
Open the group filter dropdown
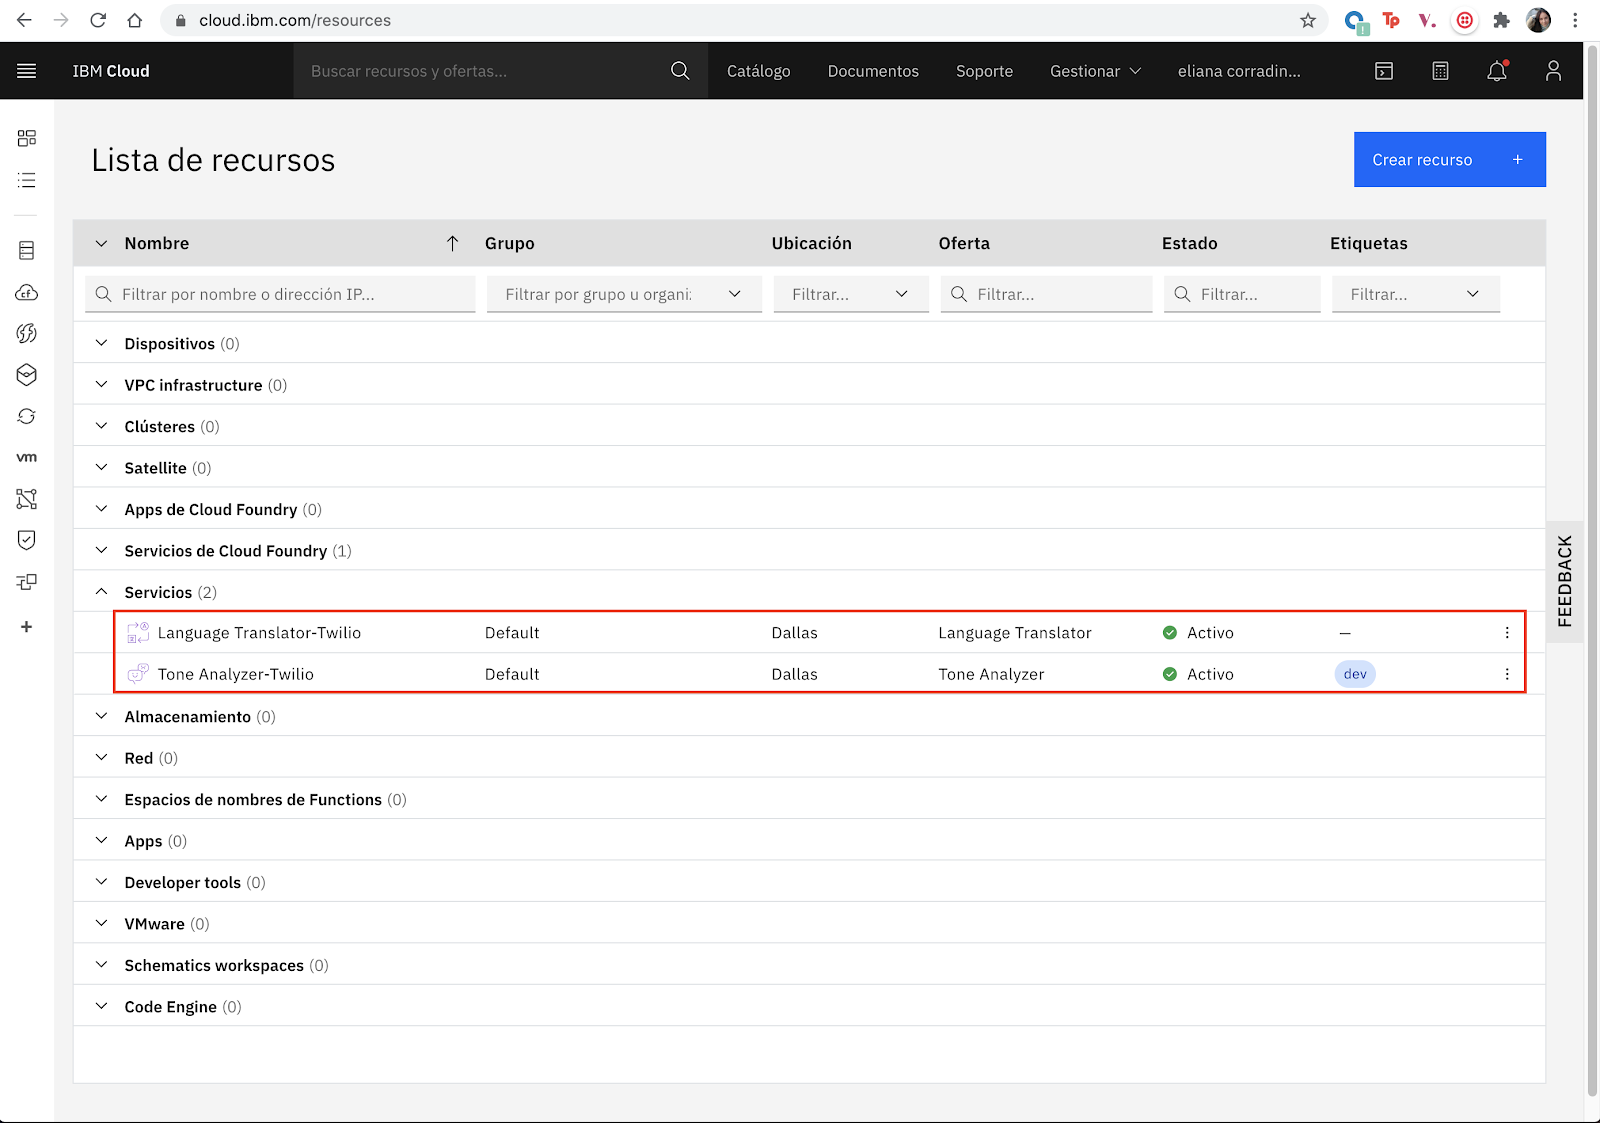point(624,294)
